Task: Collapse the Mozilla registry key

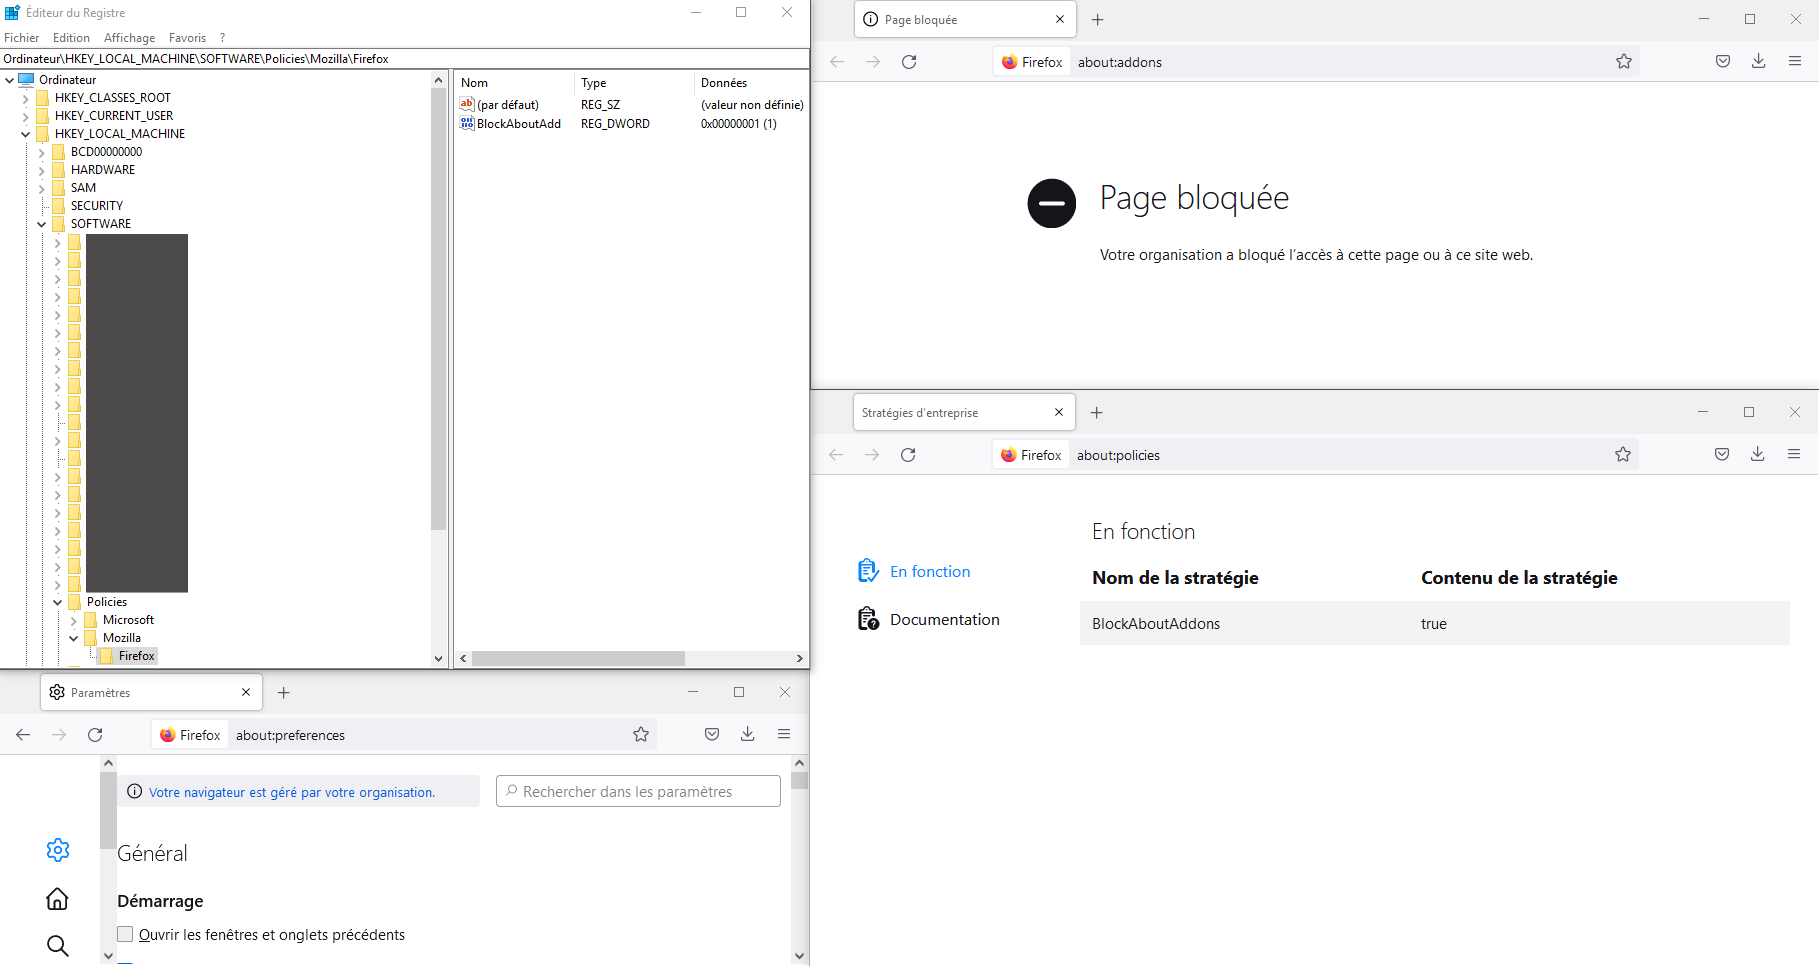Action: point(74,638)
